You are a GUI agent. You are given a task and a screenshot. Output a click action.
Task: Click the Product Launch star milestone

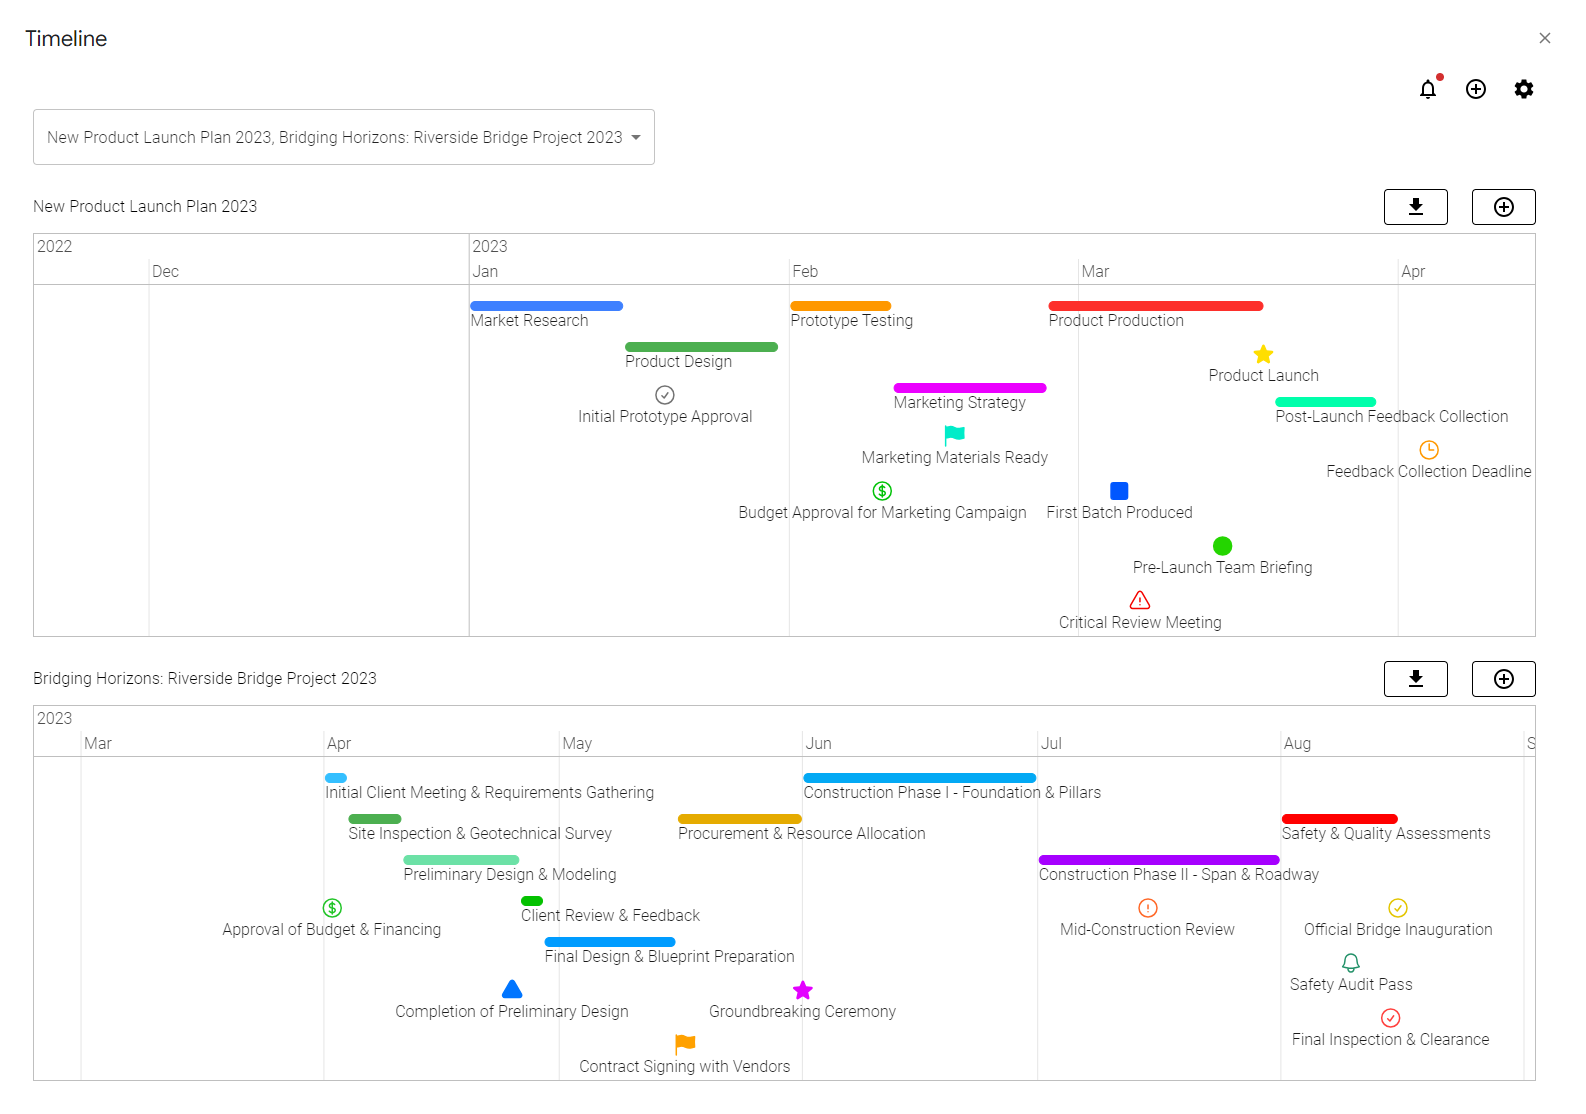point(1263,355)
